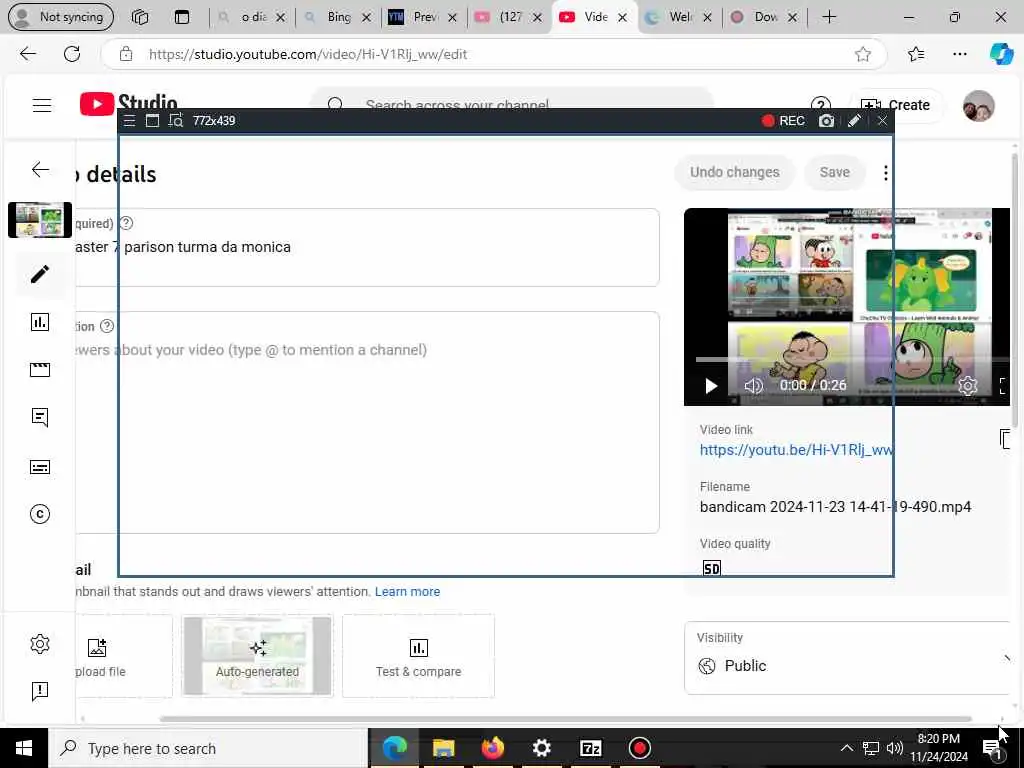Click the Type here to search box
Screen dimensions: 1024x768
click(x=208, y=748)
